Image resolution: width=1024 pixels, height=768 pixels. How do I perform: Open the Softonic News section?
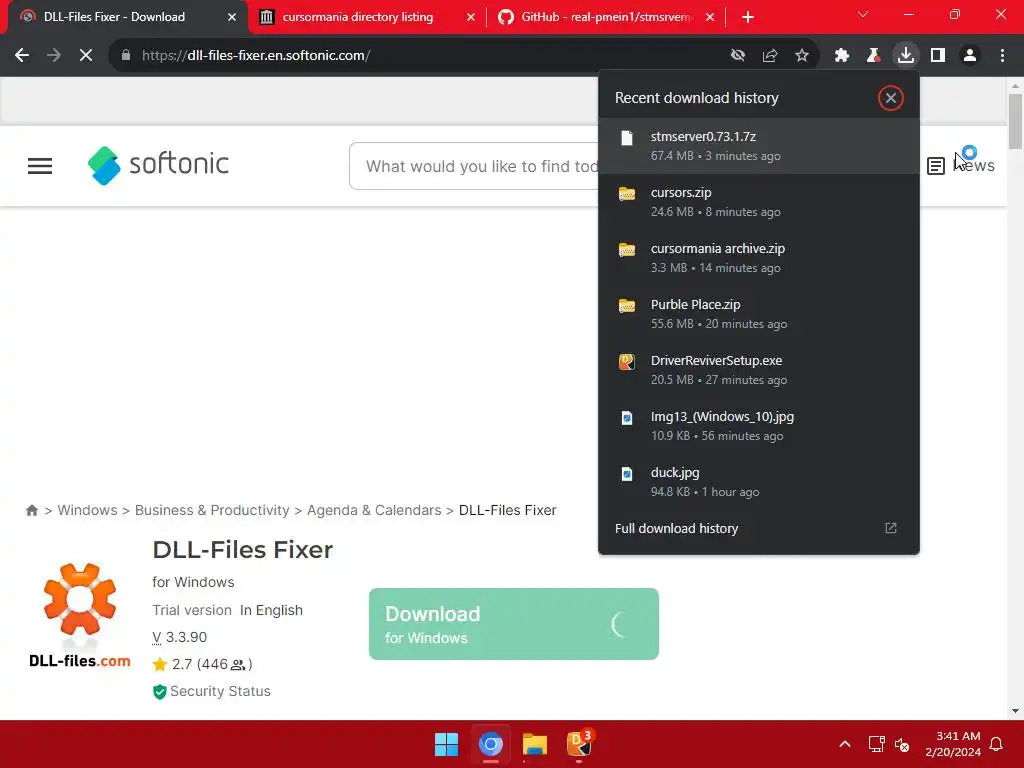[x=961, y=166]
